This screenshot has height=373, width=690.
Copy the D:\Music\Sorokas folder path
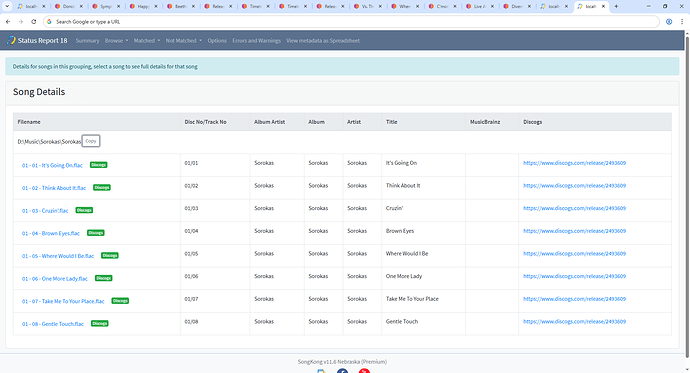(x=91, y=141)
